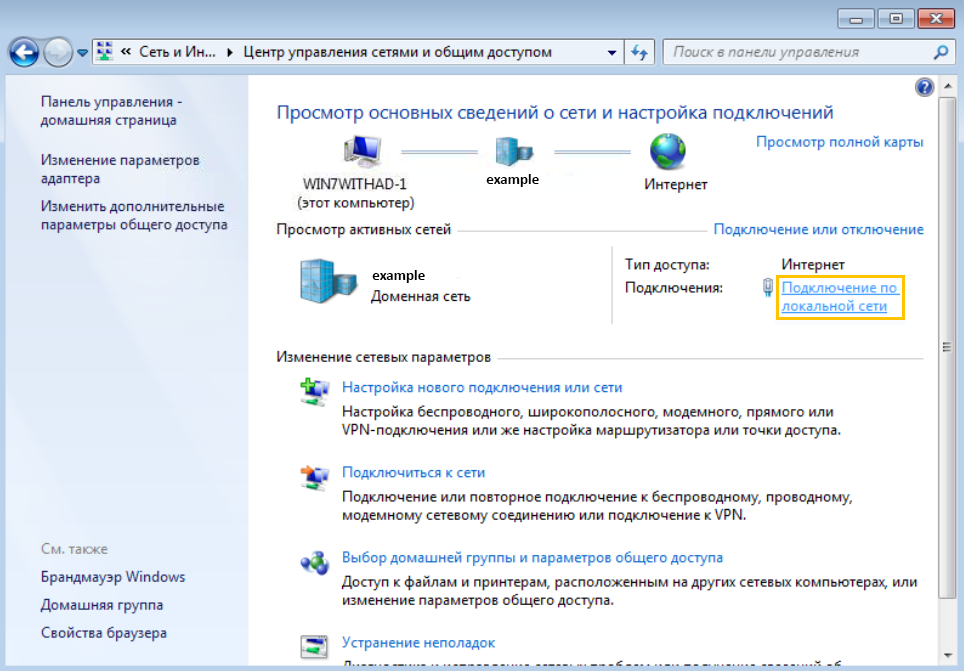Click the control panel search field

coord(800,52)
